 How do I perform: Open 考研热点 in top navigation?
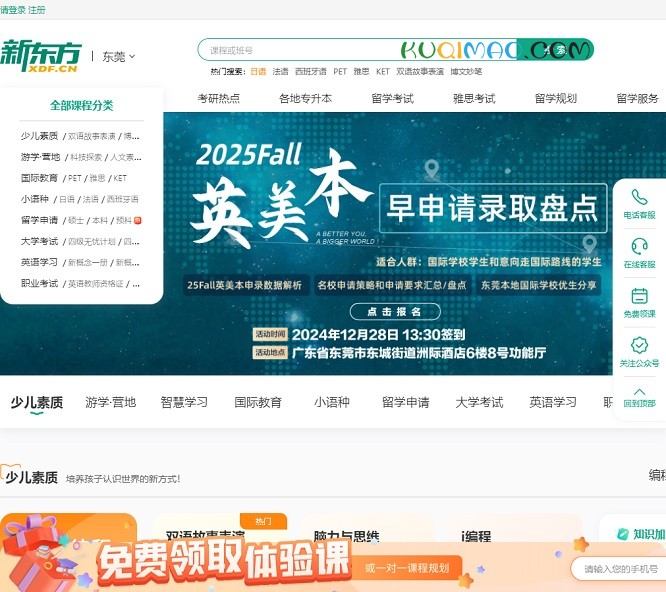(219, 99)
